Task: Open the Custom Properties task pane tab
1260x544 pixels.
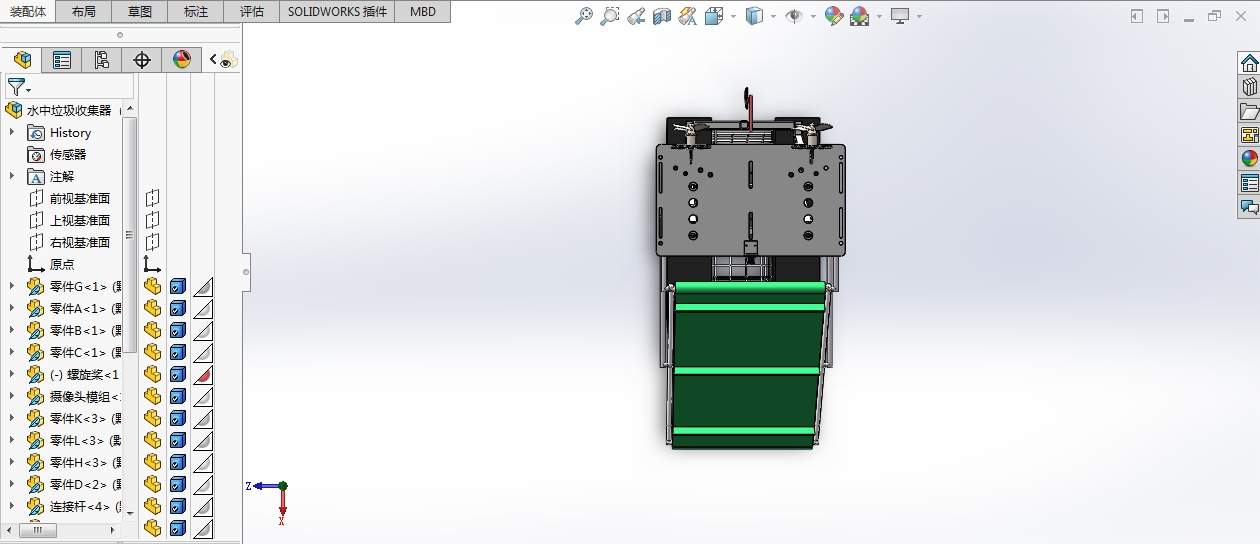Action: [1249, 183]
